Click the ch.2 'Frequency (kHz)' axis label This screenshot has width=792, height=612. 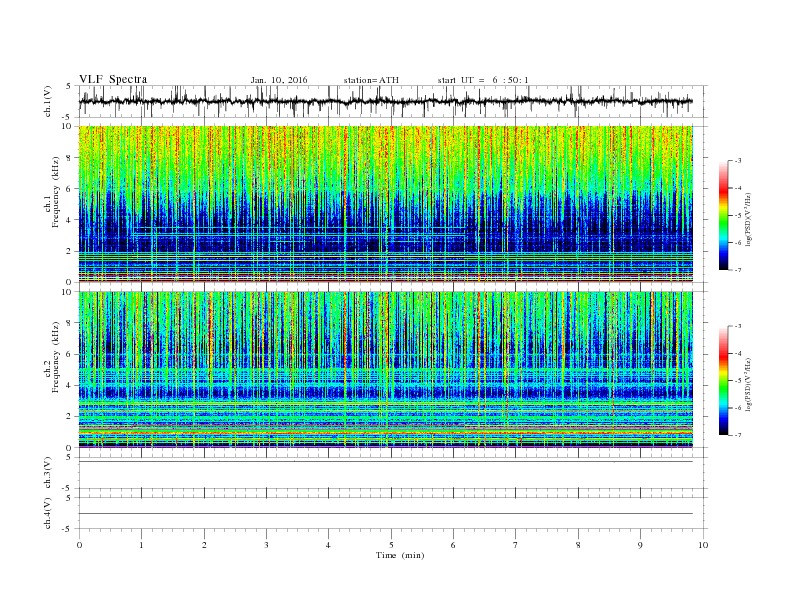pyautogui.click(x=56, y=357)
